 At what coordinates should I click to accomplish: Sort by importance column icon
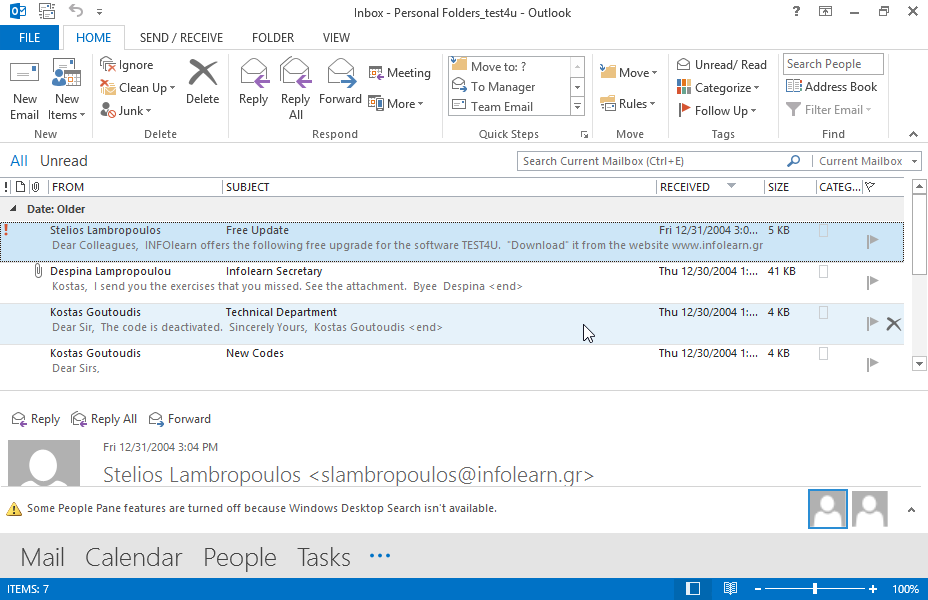click(x=6, y=187)
